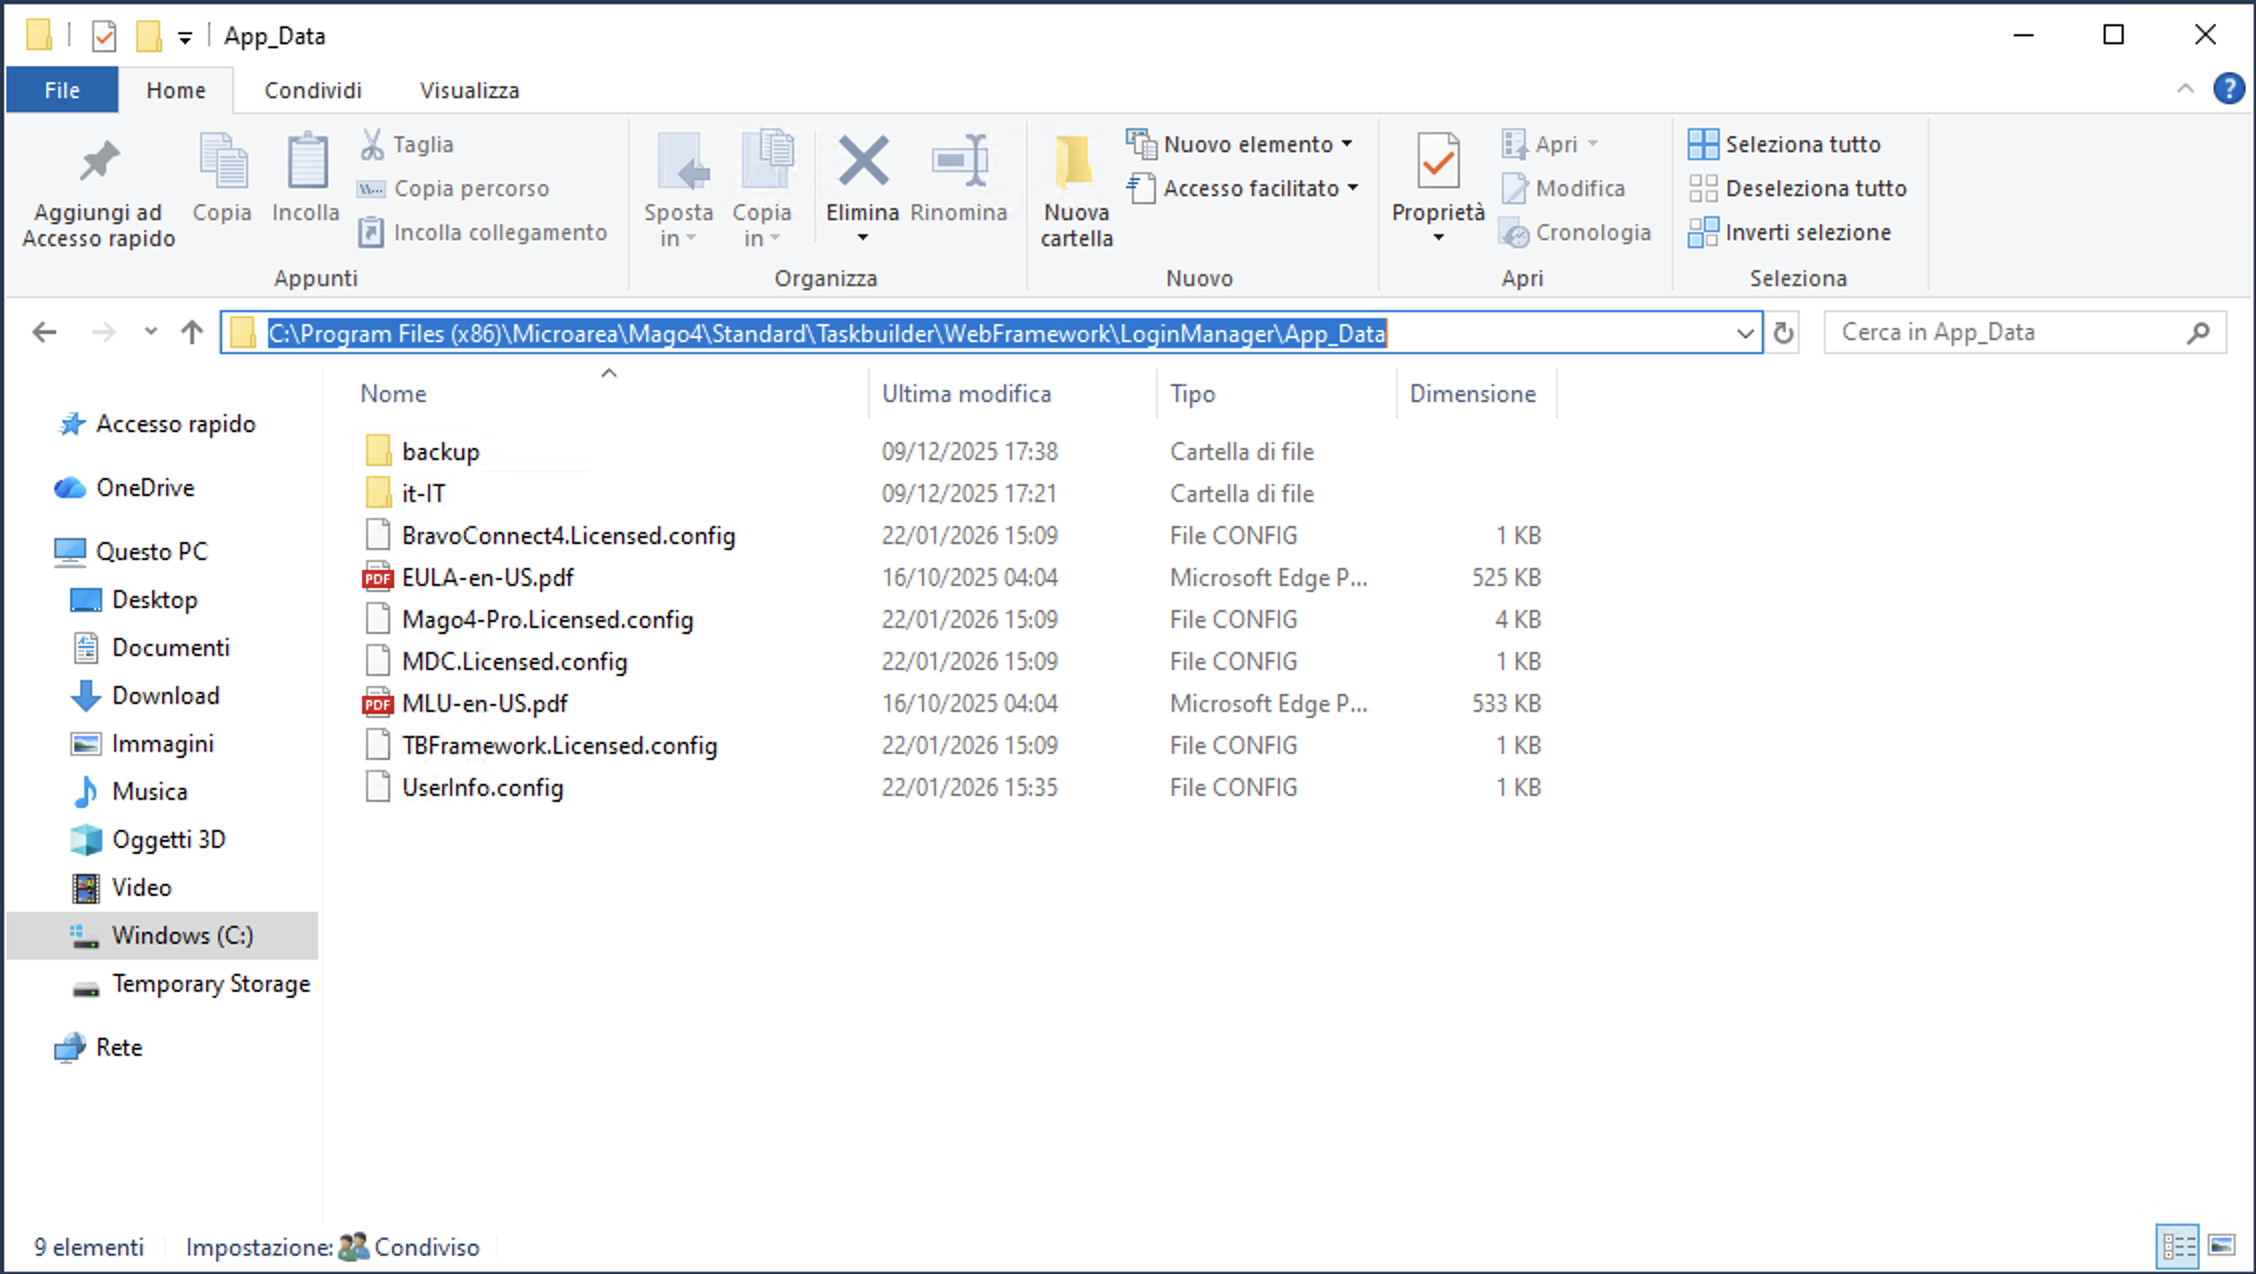Go forward with the right arrow
Image resolution: width=2256 pixels, height=1274 pixels.
(x=103, y=332)
